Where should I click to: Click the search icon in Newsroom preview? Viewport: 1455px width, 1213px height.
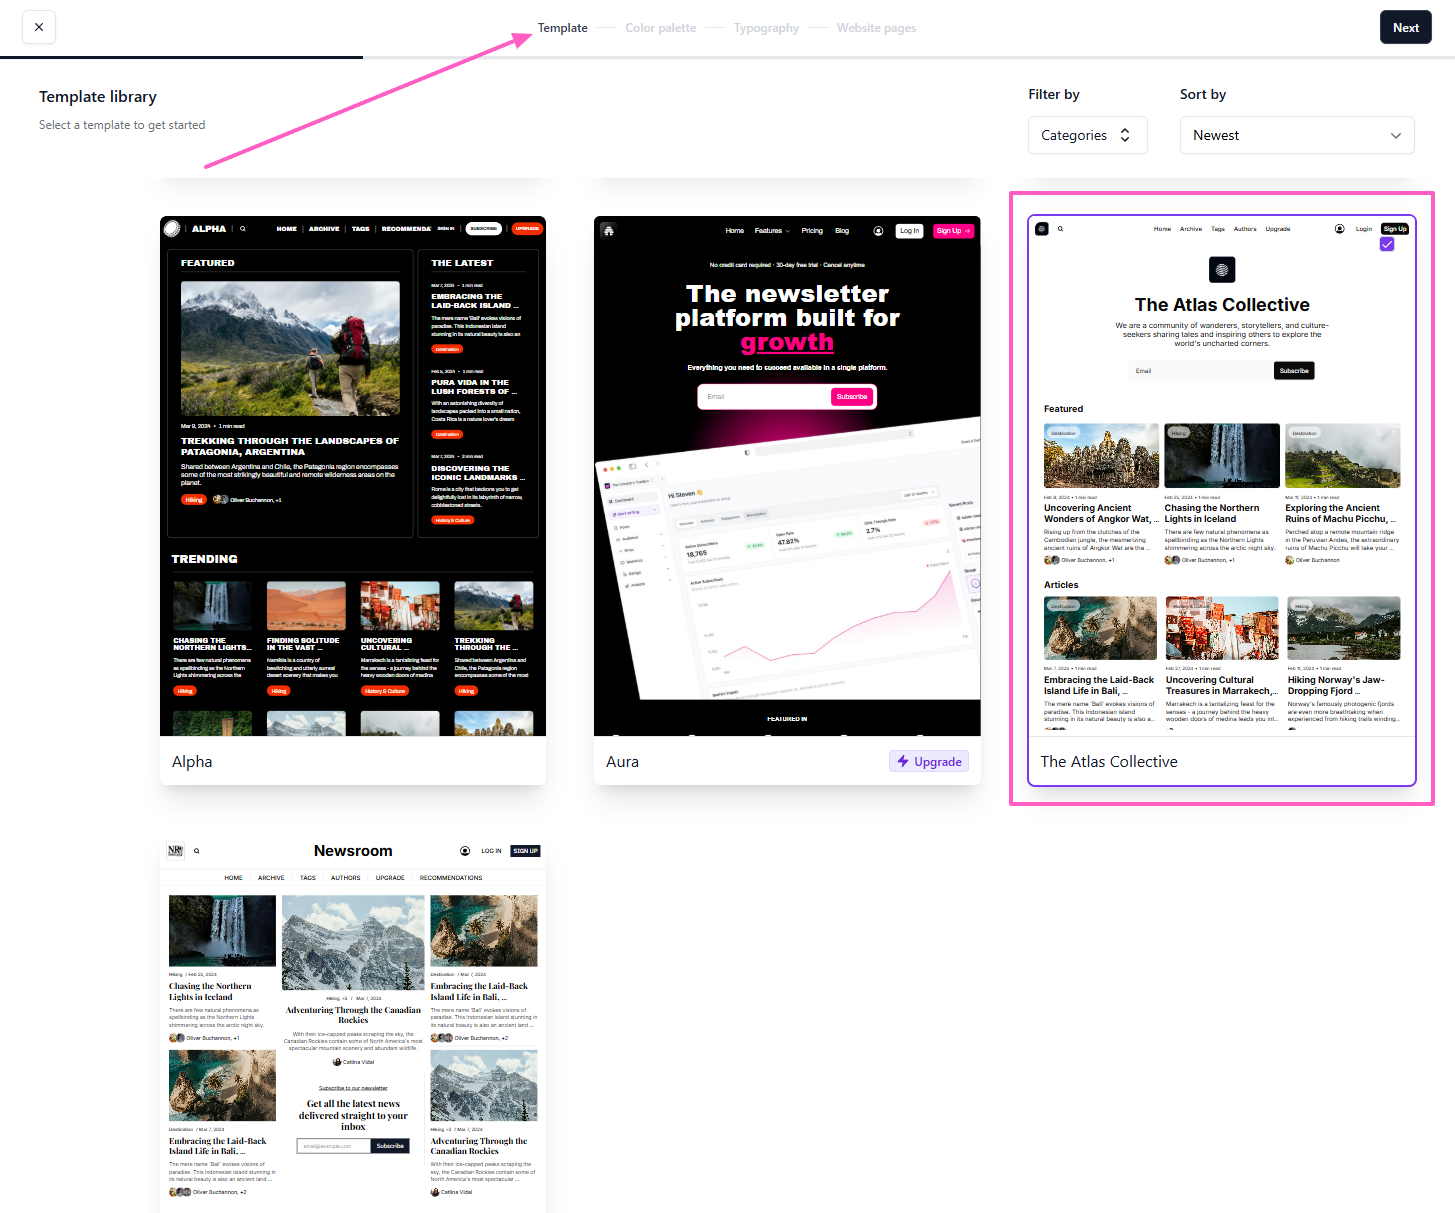(197, 851)
